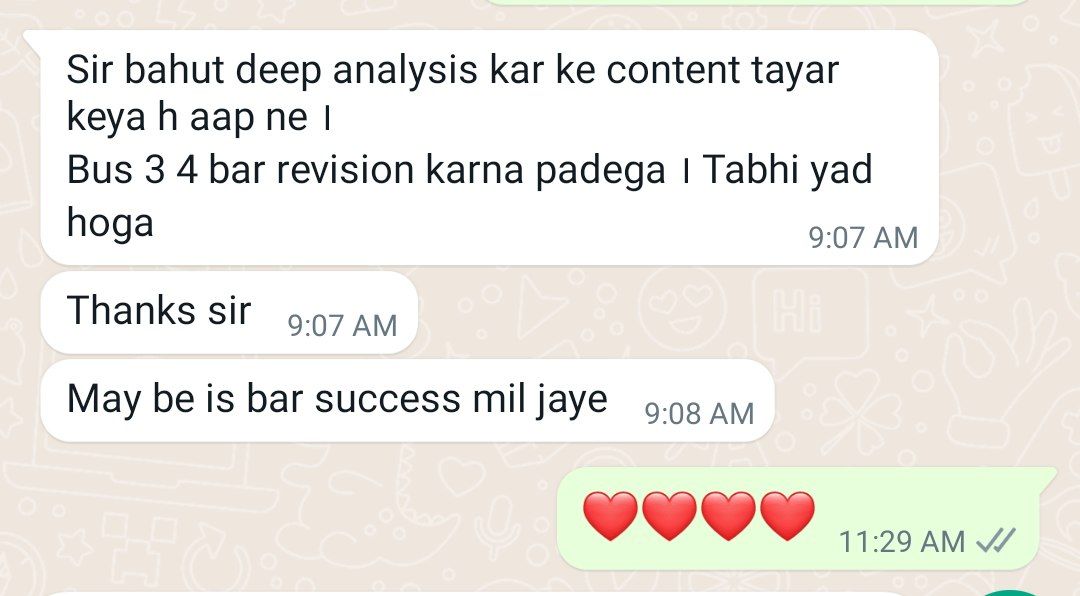The height and width of the screenshot is (596, 1080).
Task: Select the 'Thanks sir' message bubble
Action: tap(229, 312)
